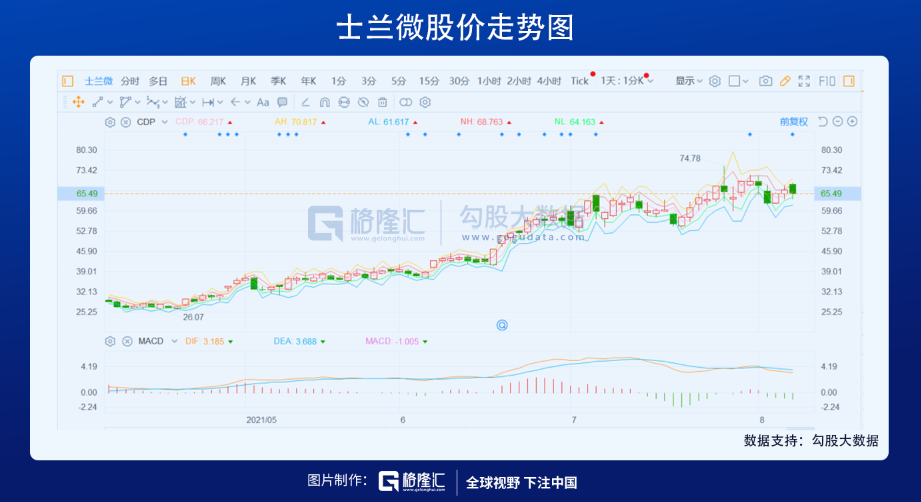Select the line segment drawing tool
921x502 pixels.
(x=98, y=102)
